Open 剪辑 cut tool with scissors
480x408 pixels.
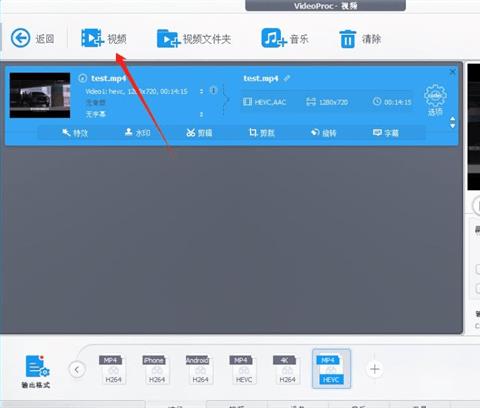[199, 133]
